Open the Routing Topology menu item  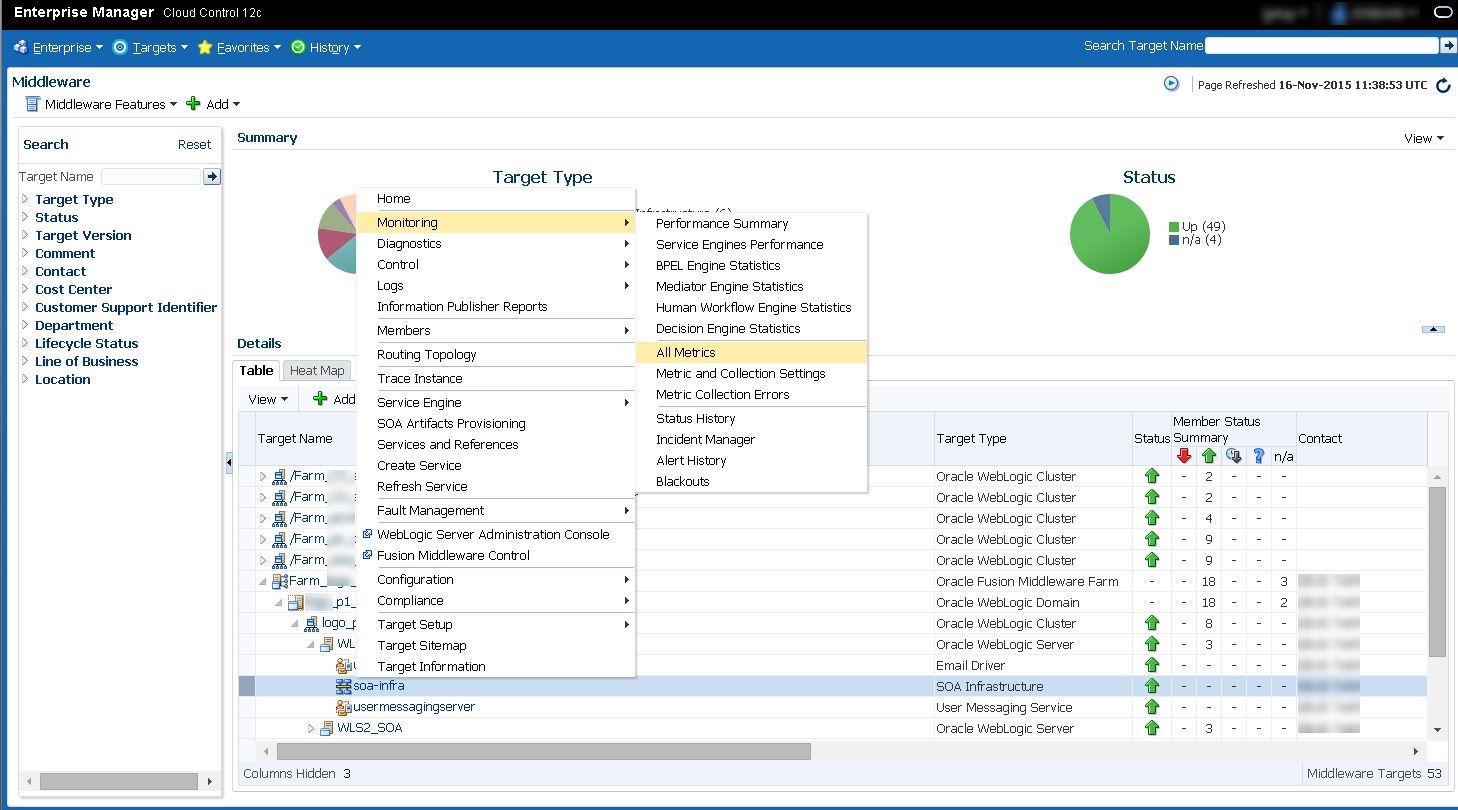click(427, 354)
